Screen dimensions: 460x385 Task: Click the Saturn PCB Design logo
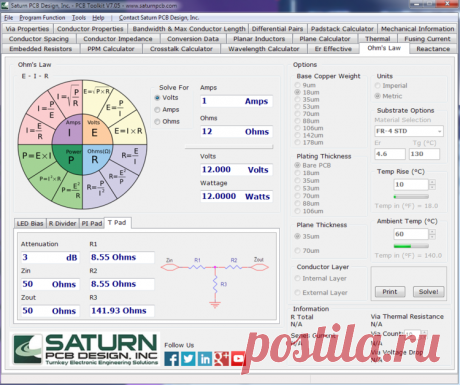point(85,349)
